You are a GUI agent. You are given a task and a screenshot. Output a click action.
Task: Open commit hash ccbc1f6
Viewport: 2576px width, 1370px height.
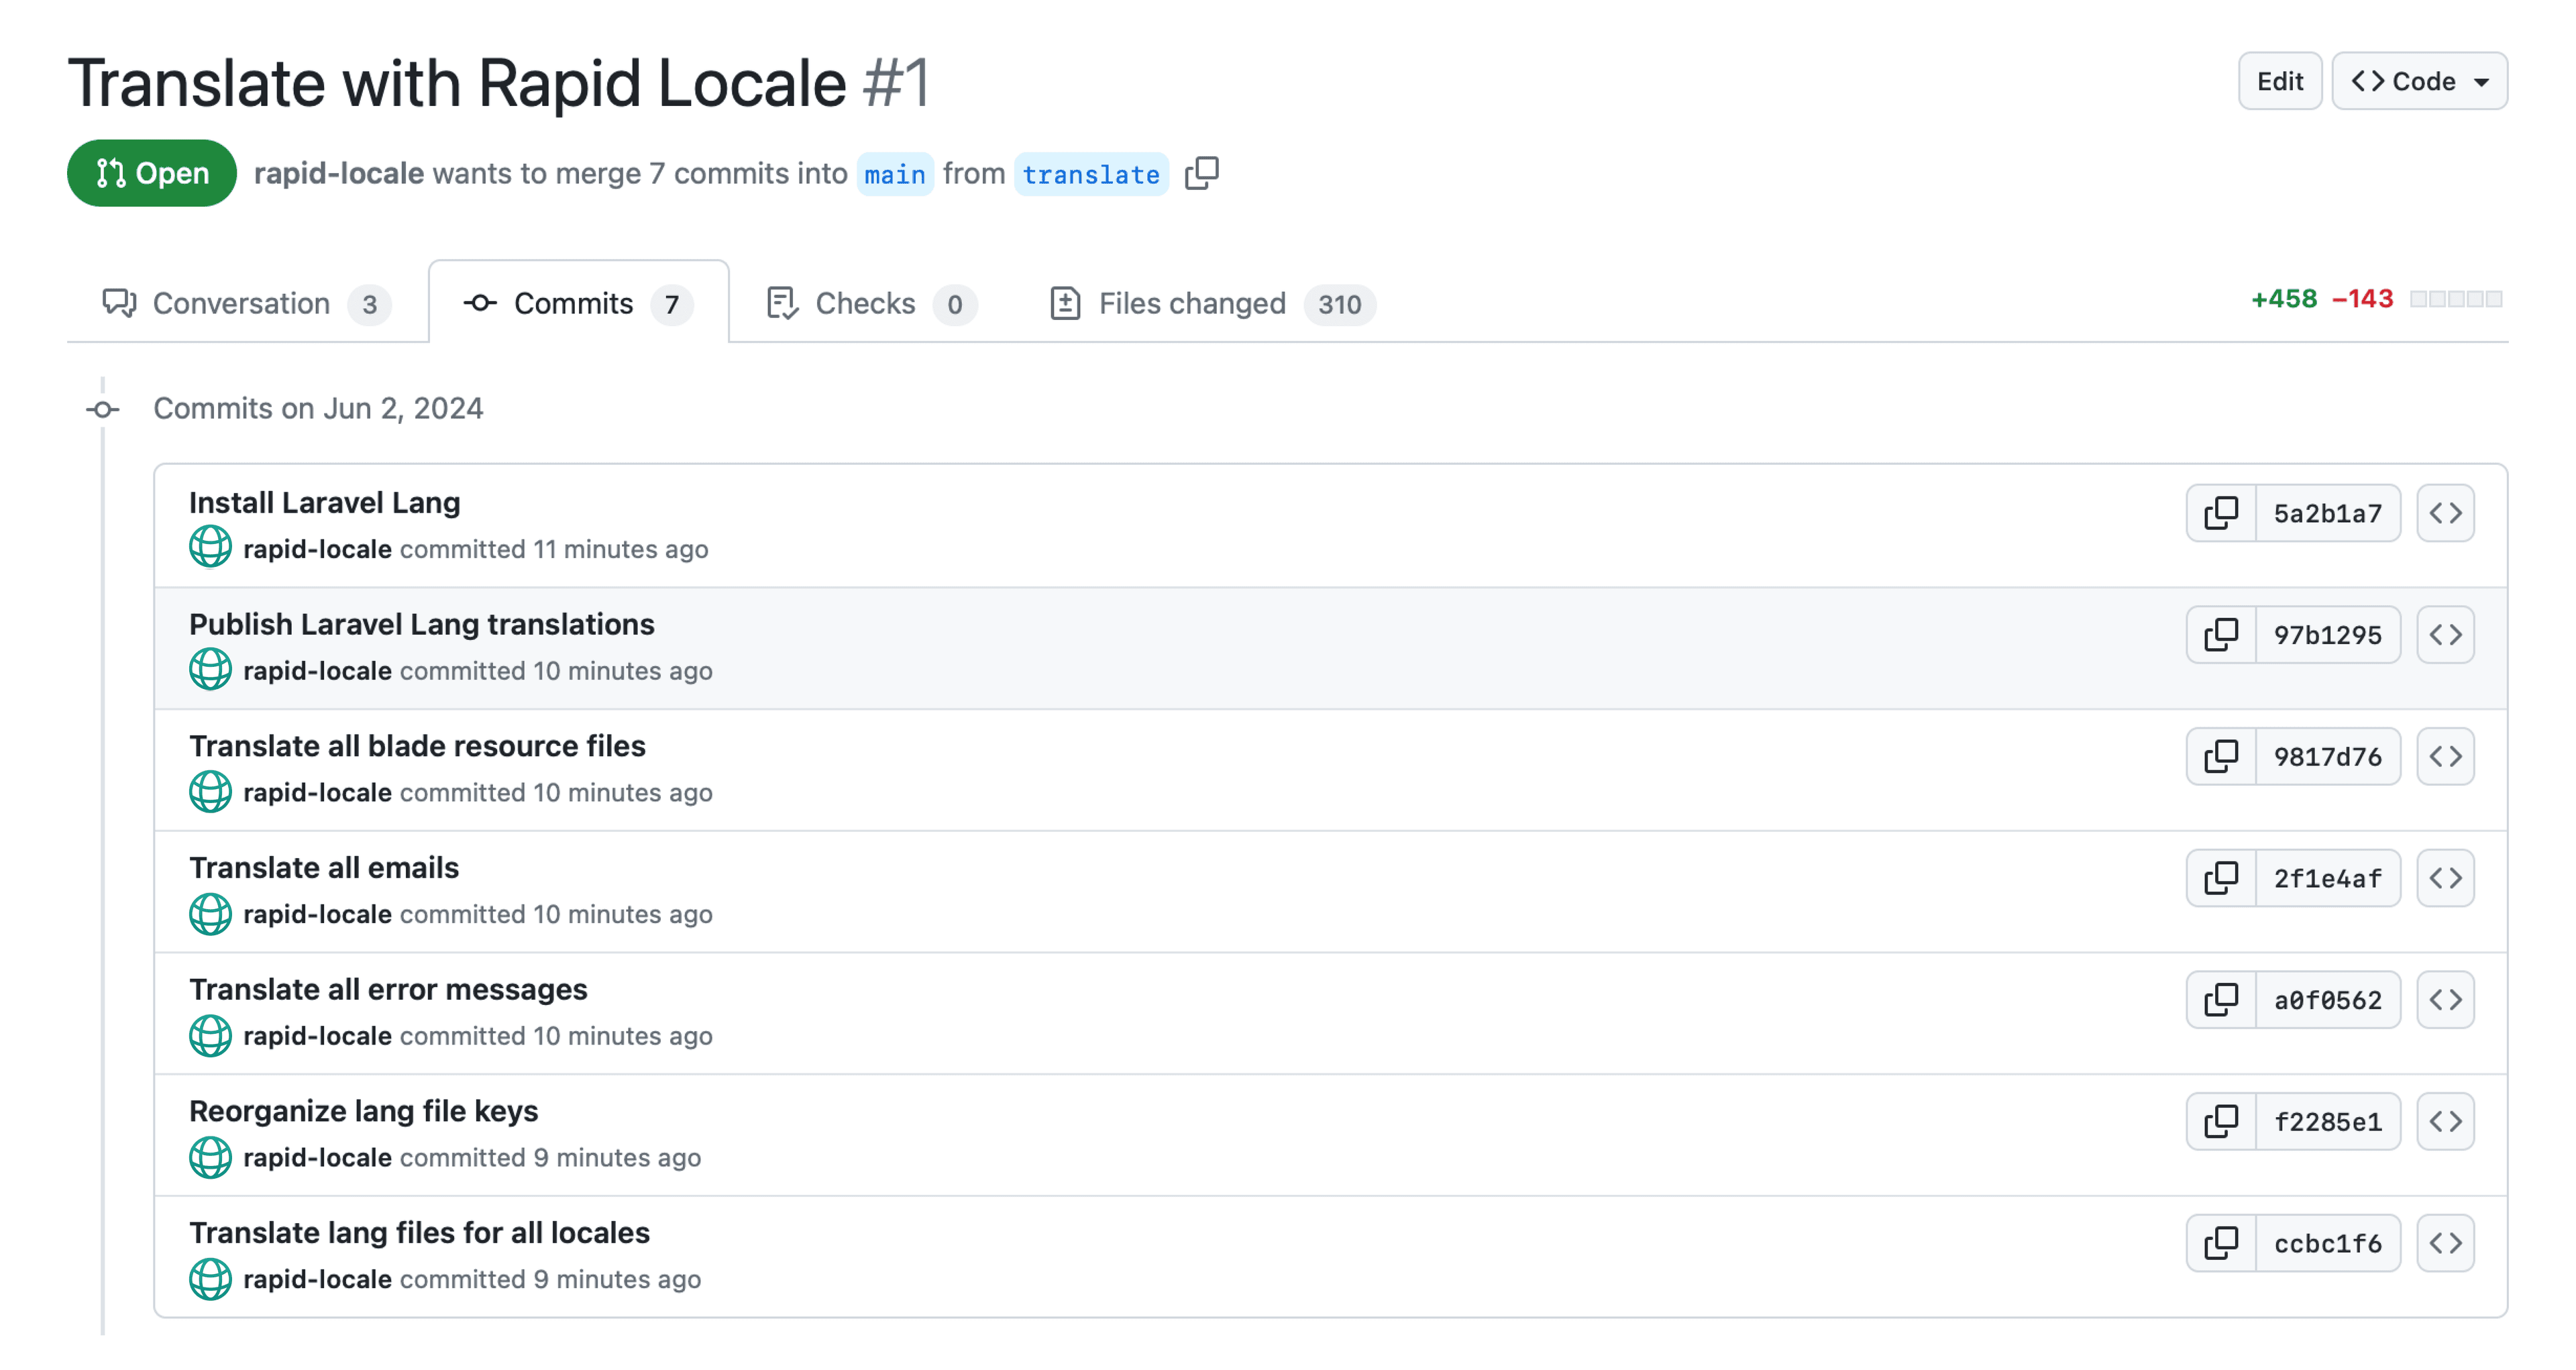tap(2327, 1243)
